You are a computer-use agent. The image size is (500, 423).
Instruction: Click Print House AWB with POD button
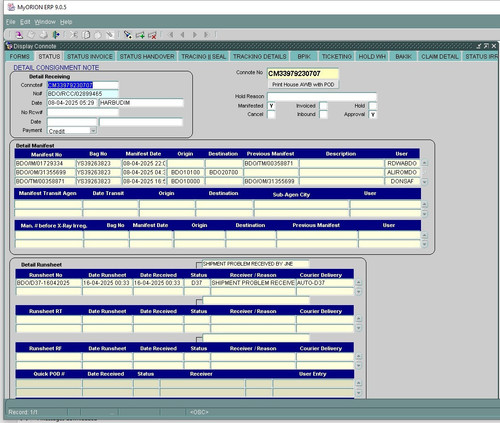[303, 85]
